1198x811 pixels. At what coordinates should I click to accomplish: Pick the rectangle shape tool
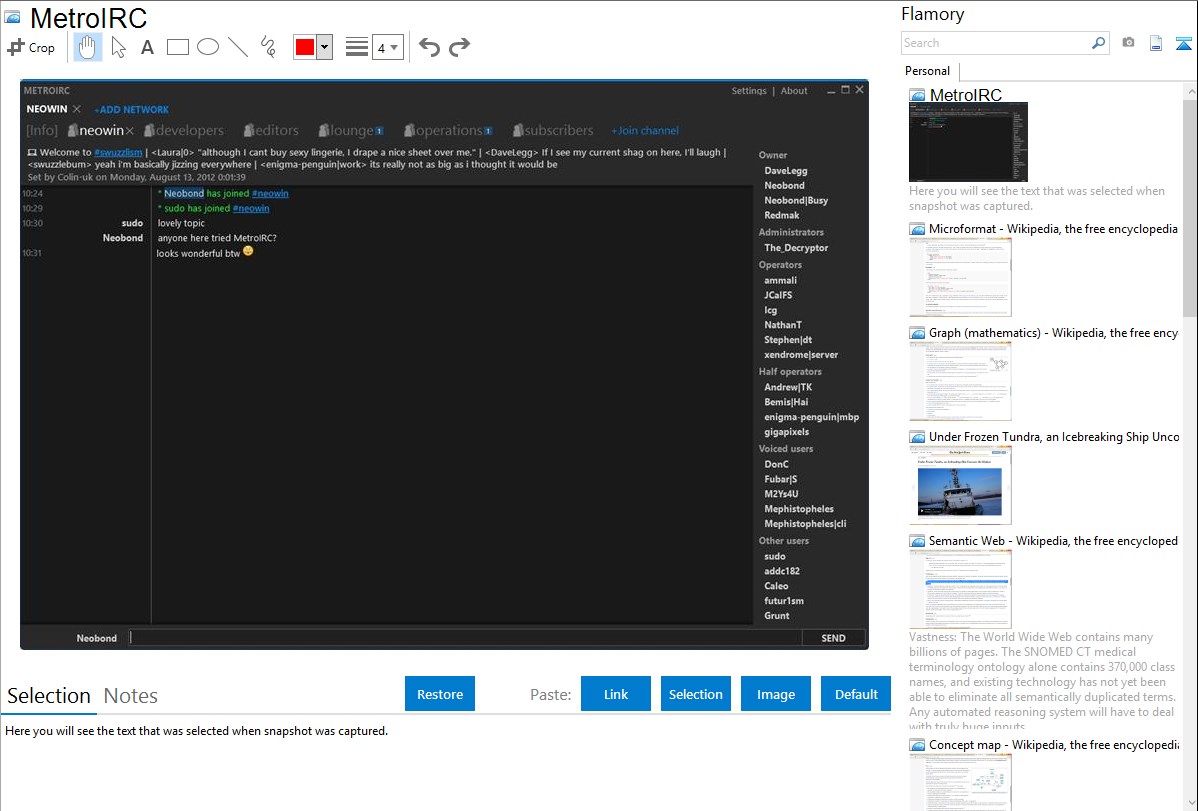[x=178, y=47]
